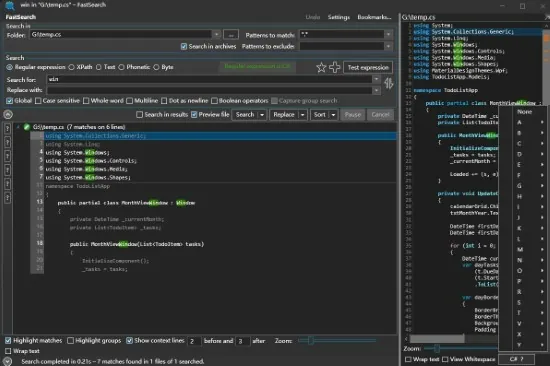This screenshot has width=550, height=366.
Task: Click the Search for input field
Action: [x=209, y=79]
